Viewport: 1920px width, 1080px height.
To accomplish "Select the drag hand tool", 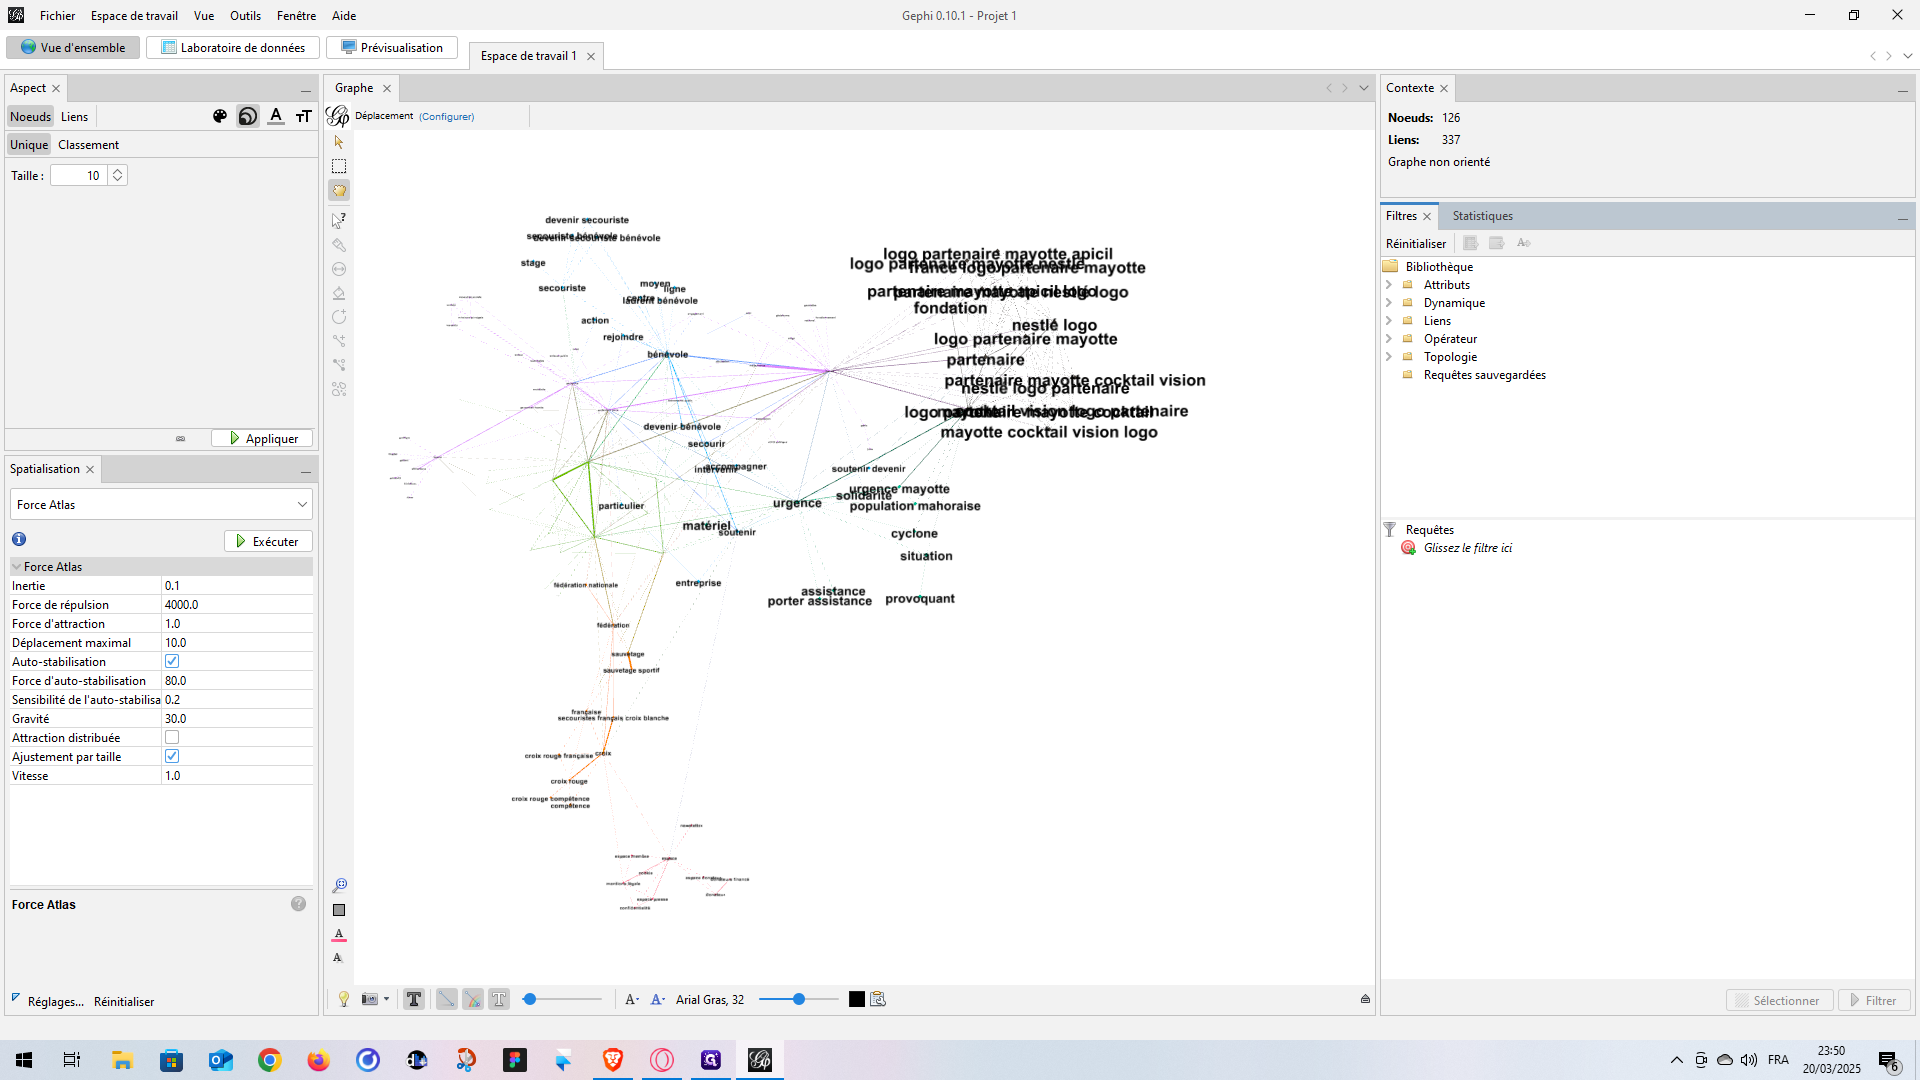I will [x=339, y=190].
